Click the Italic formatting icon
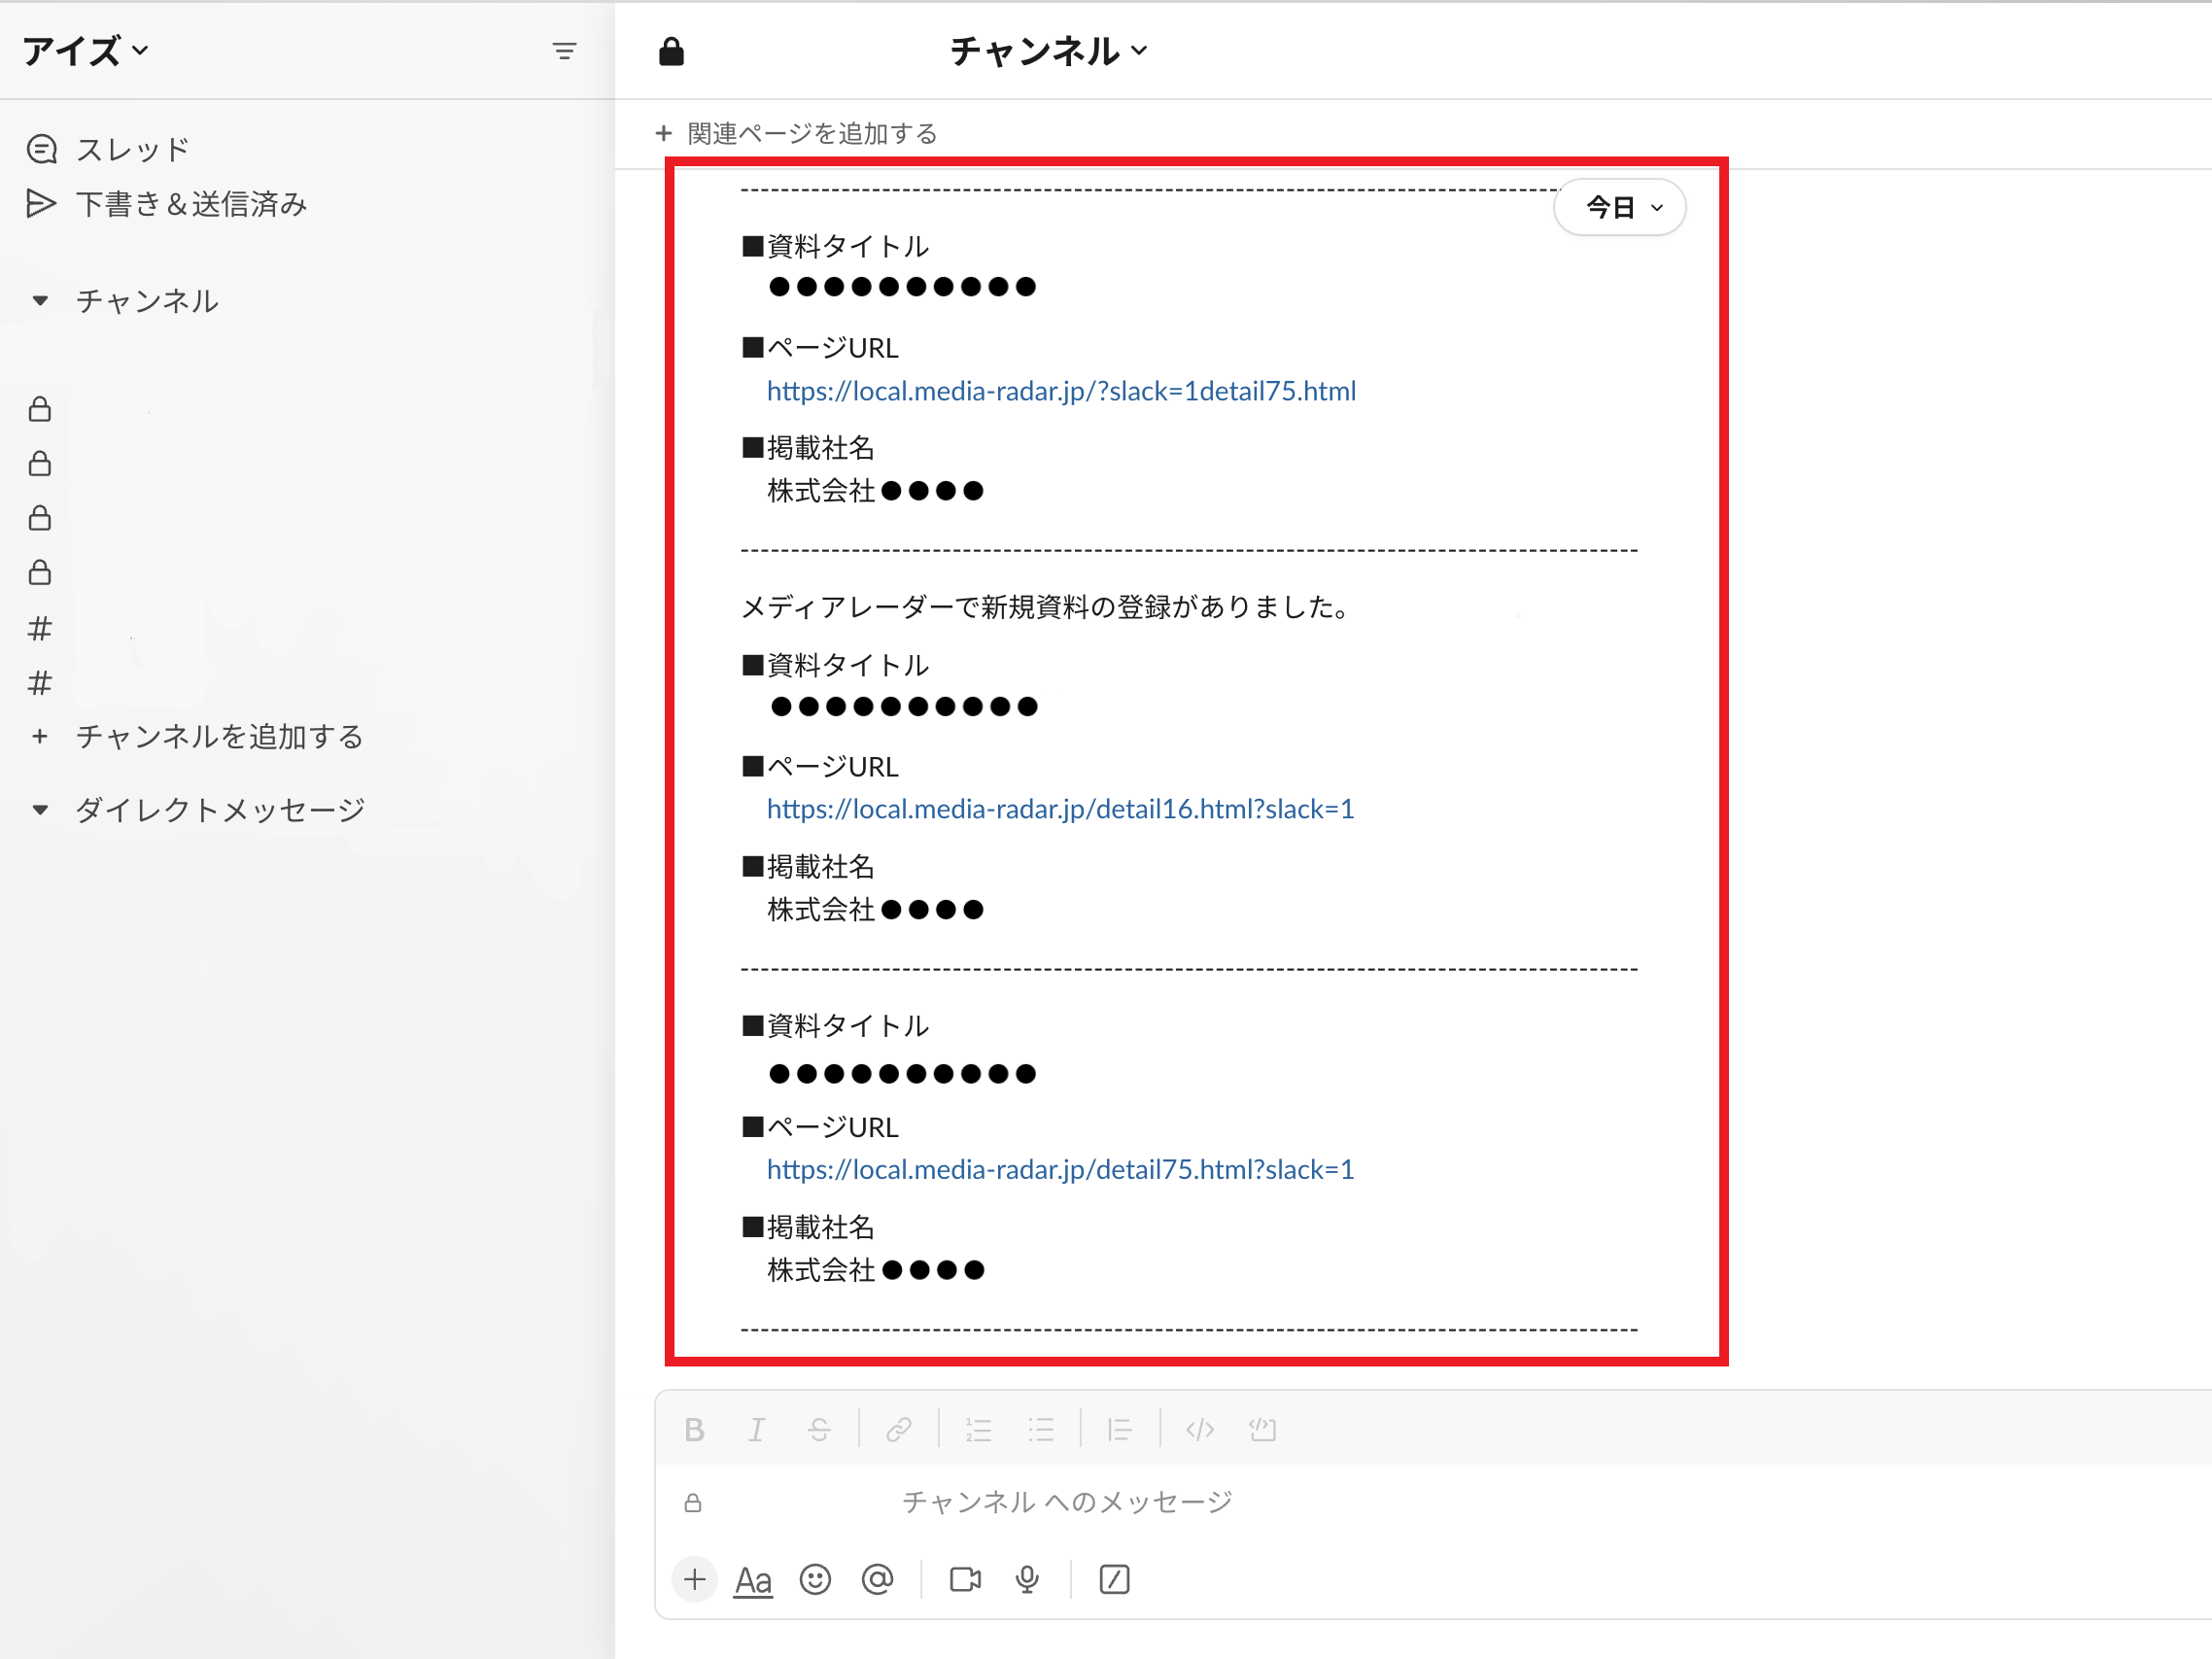The height and width of the screenshot is (1659, 2212). tap(757, 1429)
